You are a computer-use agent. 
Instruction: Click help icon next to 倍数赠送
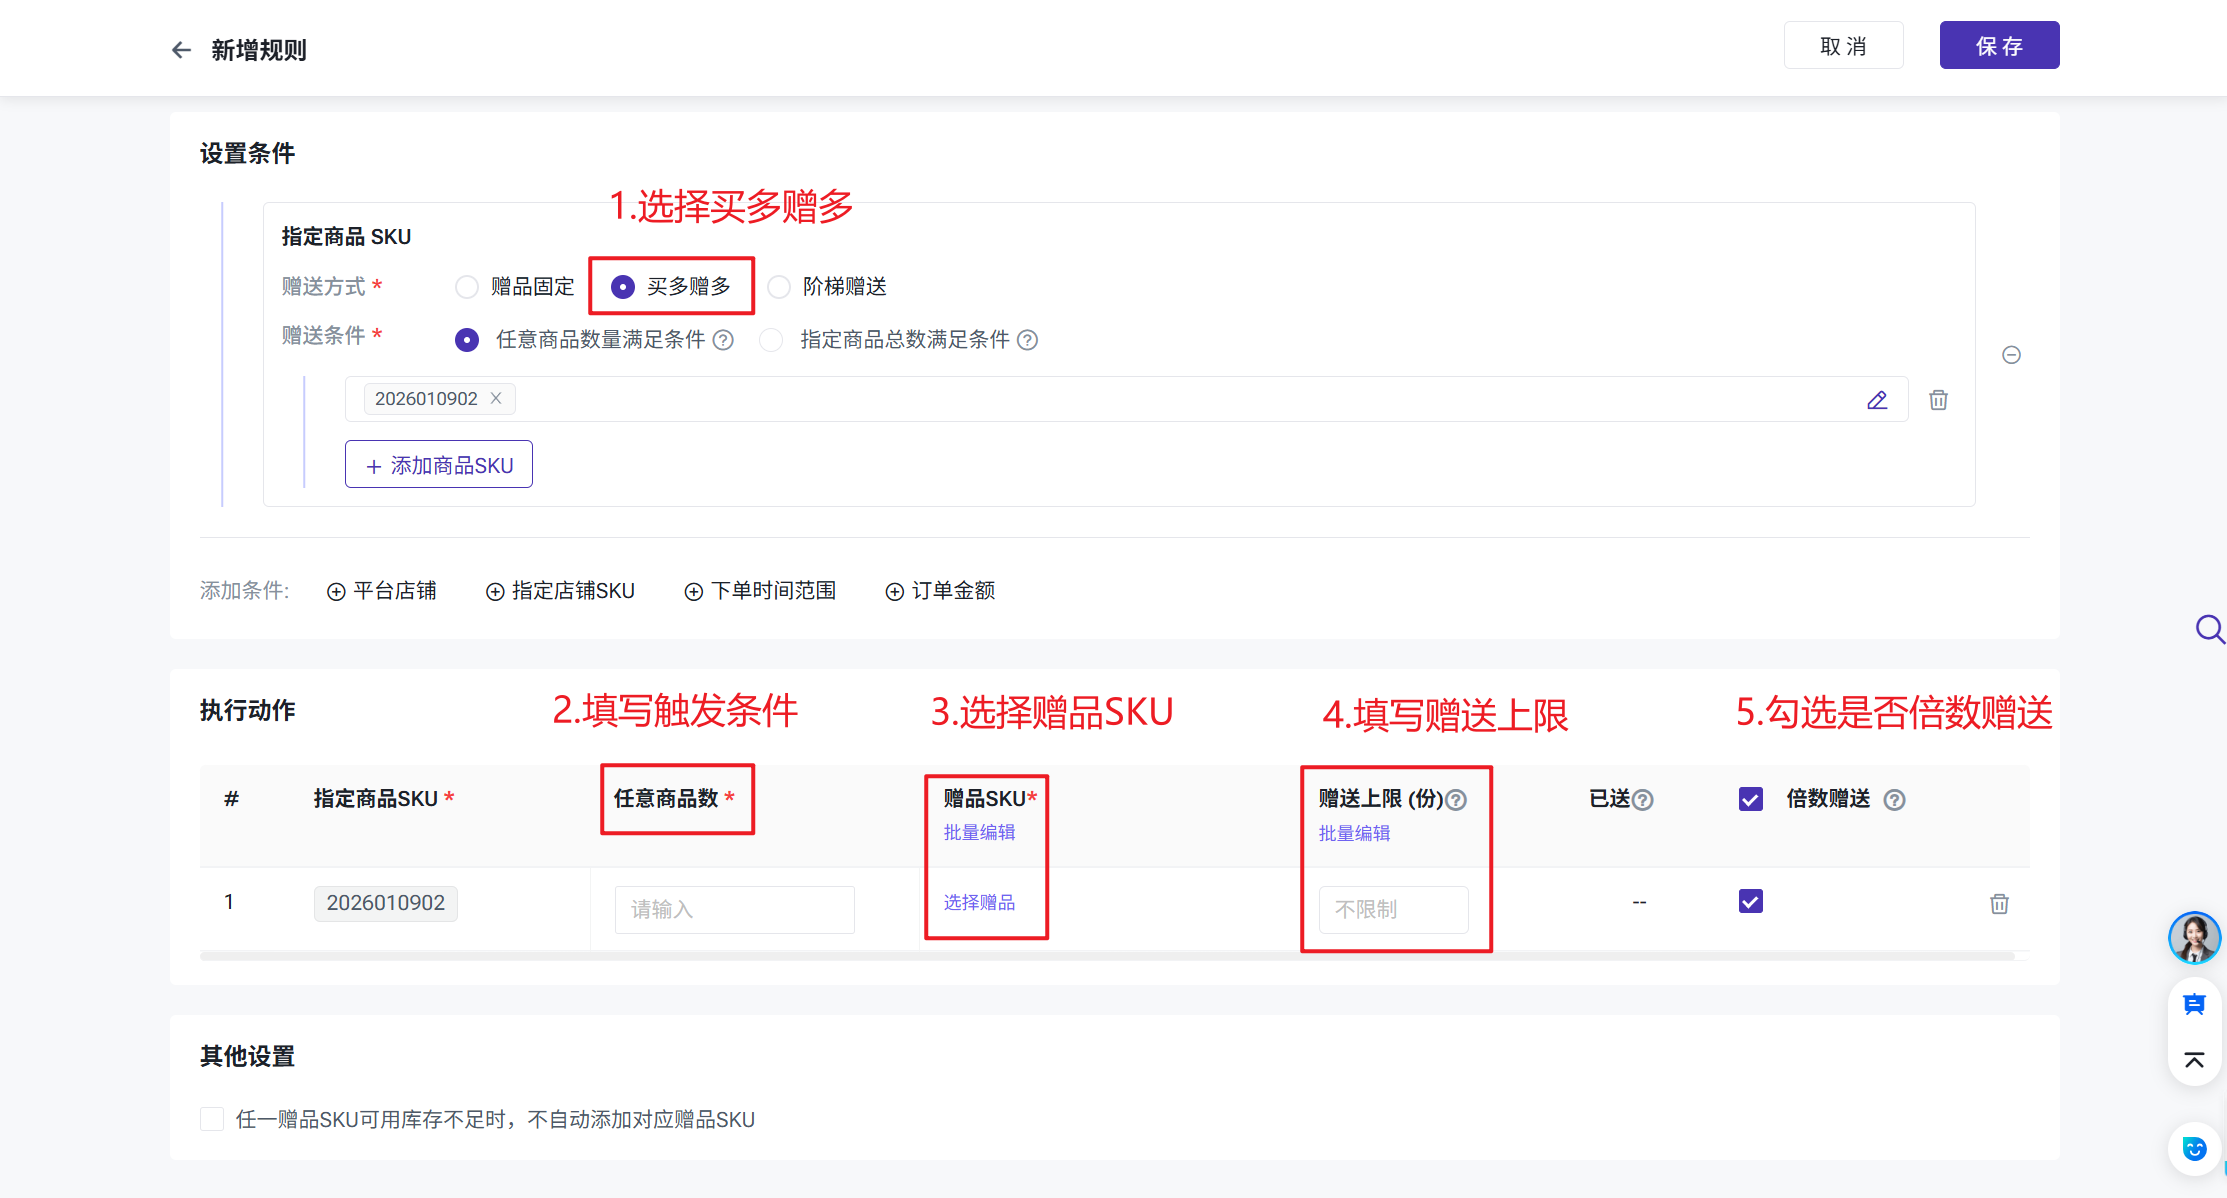(x=1894, y=800)
